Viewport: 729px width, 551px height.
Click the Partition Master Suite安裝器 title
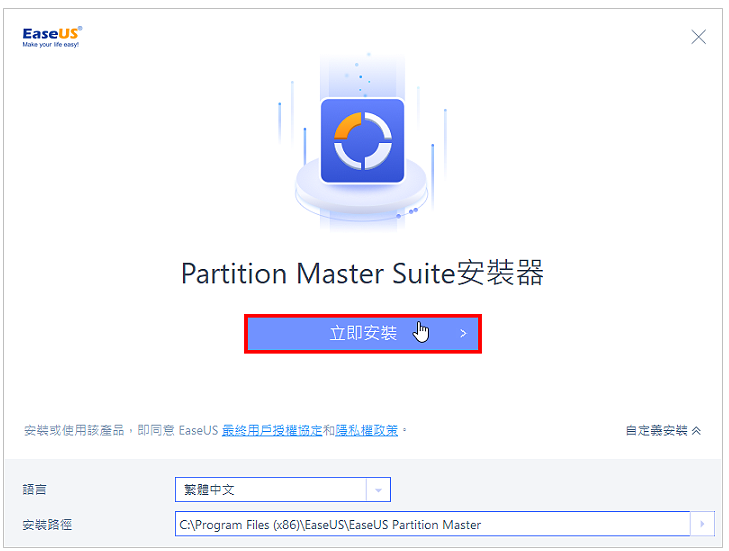tap(362, 273)
